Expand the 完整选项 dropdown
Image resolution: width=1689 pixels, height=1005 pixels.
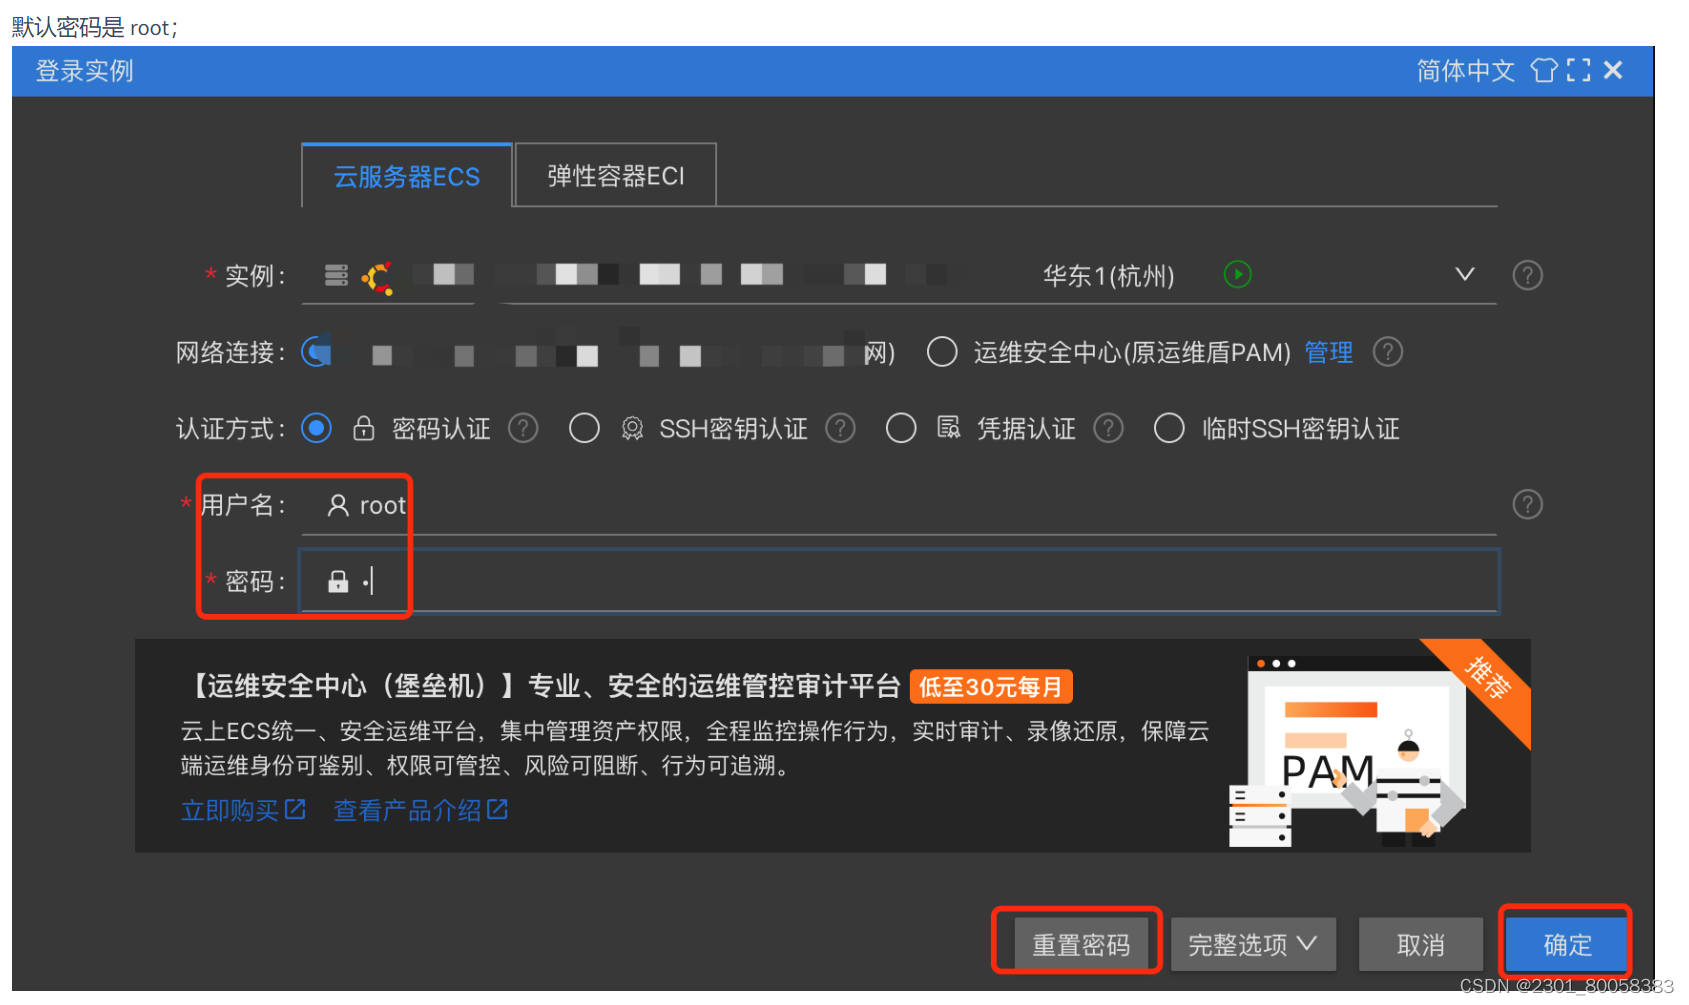click(1253, 945)
